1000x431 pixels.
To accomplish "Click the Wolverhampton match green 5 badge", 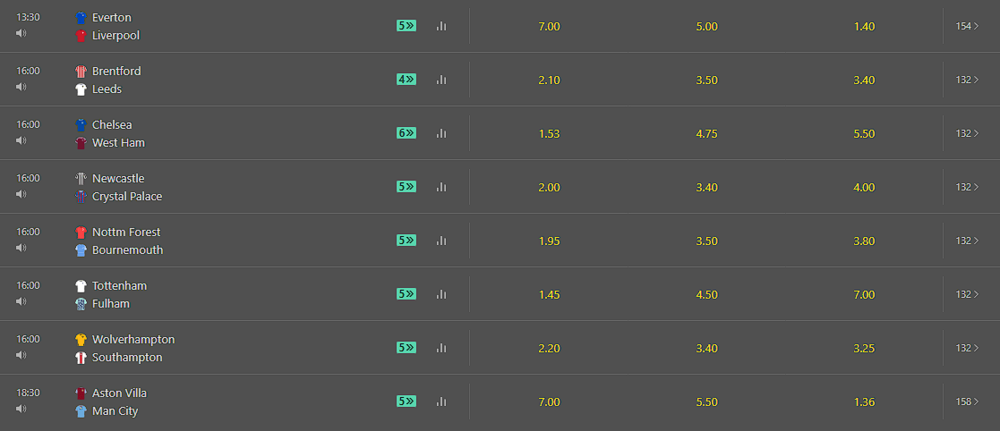I will point(406,347).
